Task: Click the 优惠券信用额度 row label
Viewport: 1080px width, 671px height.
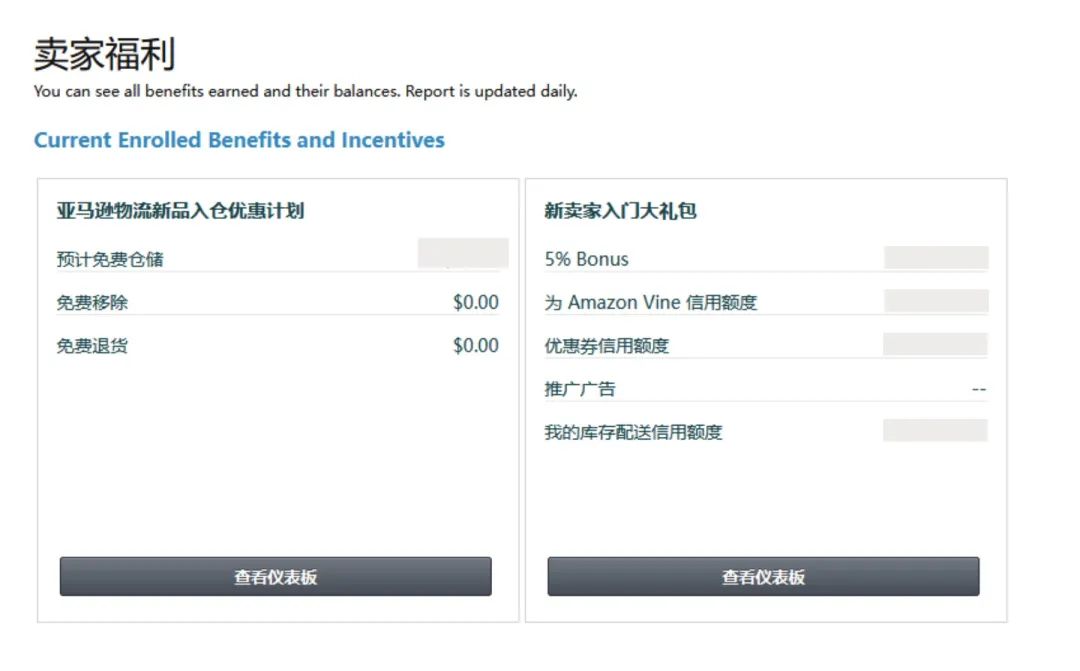Action: click(606, 346)
